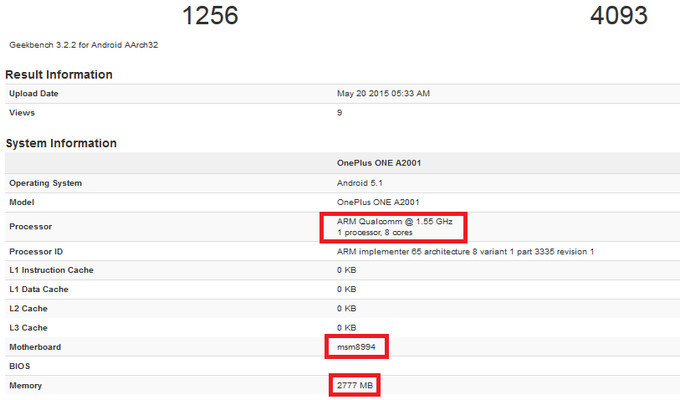Click the Operating System label

click(x=46, y=183)
